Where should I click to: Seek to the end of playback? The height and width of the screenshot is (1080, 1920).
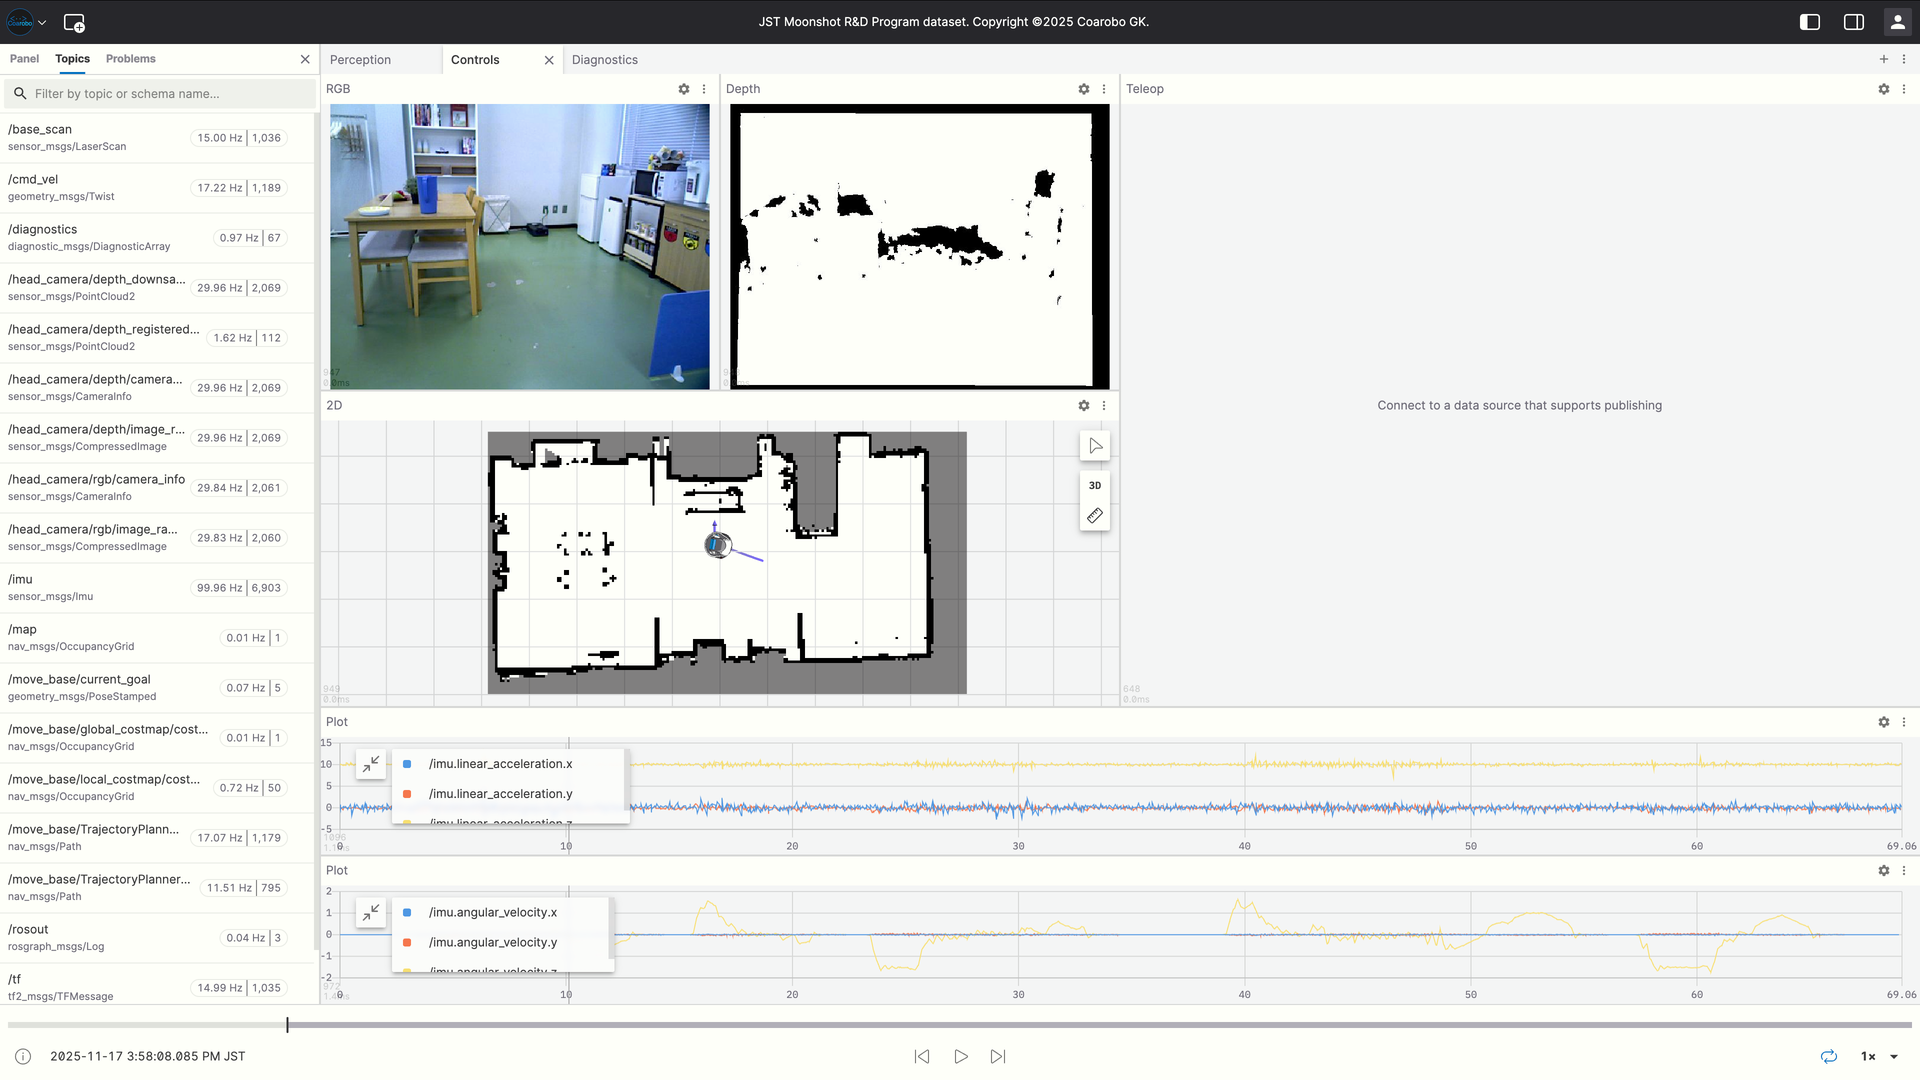click(997, 1056)
